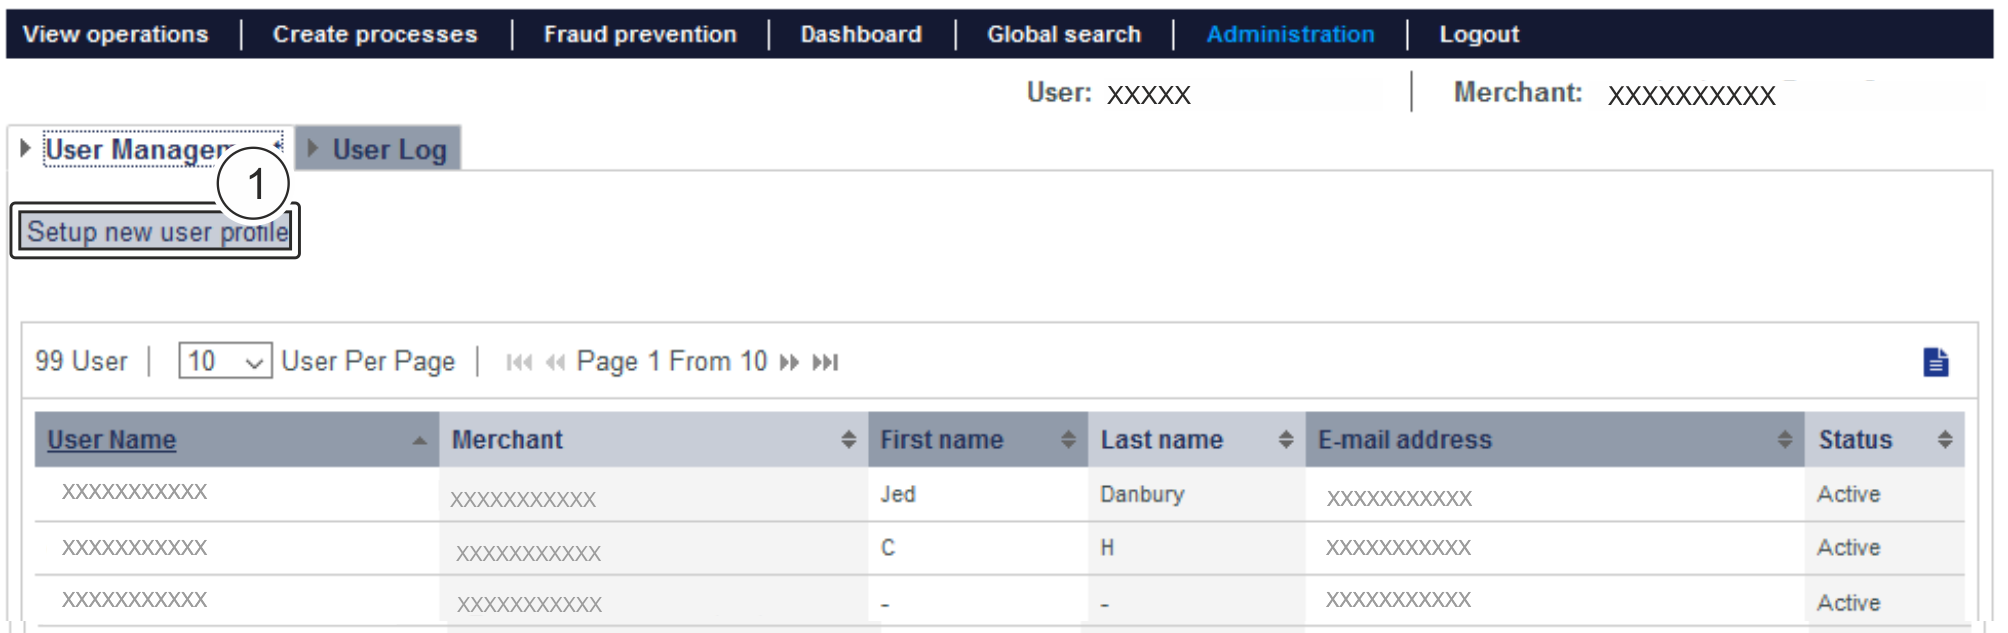Sort by Last name column arrows
2008x633 pixels.
pos(1285,440)
